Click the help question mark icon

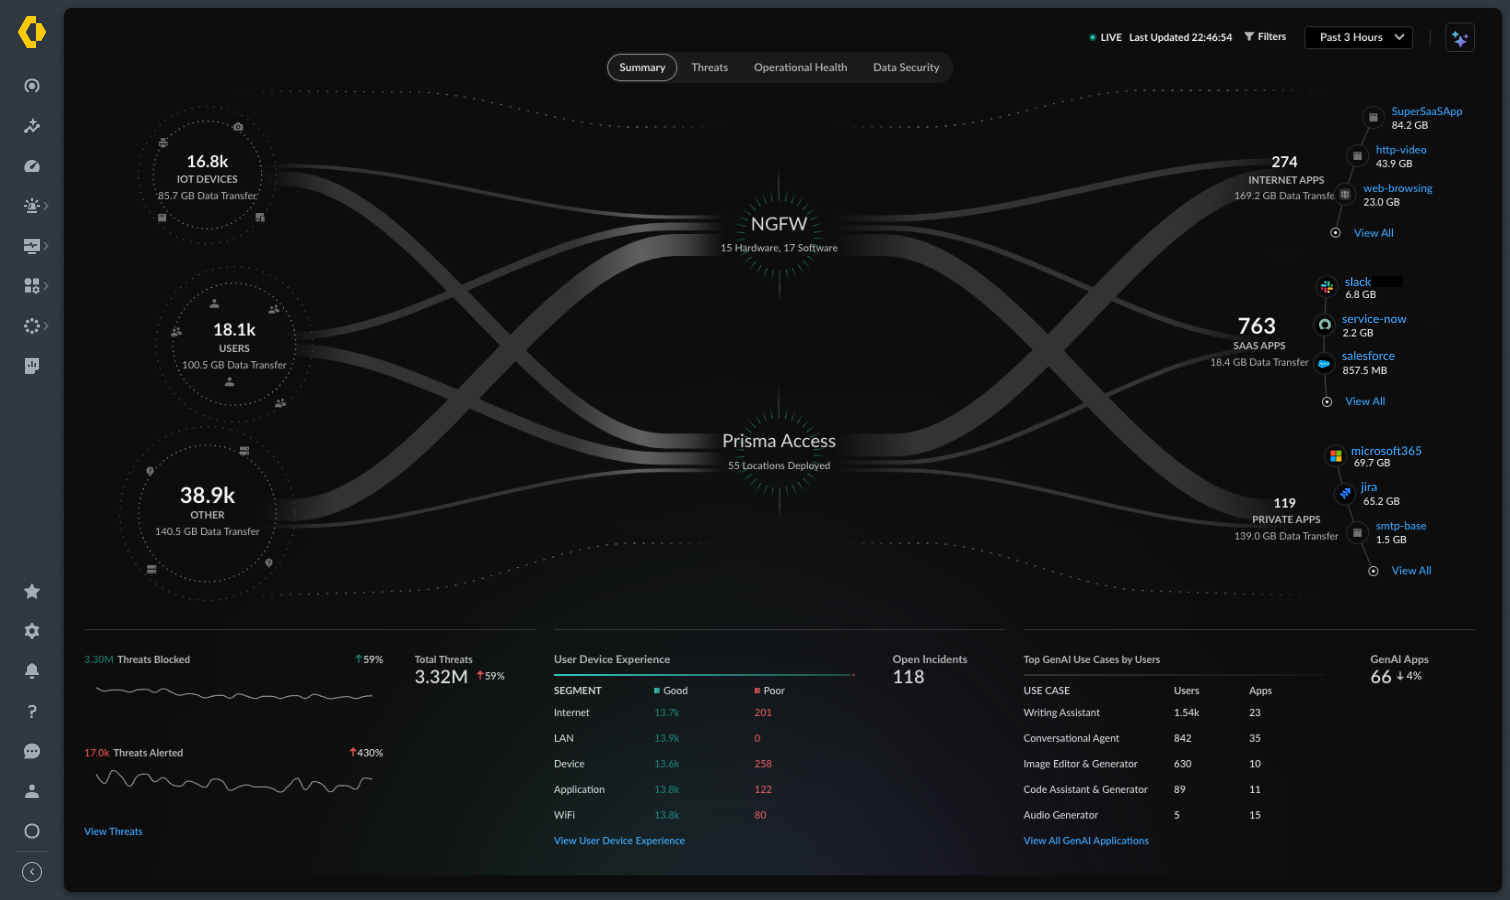[x=32, y=711]
